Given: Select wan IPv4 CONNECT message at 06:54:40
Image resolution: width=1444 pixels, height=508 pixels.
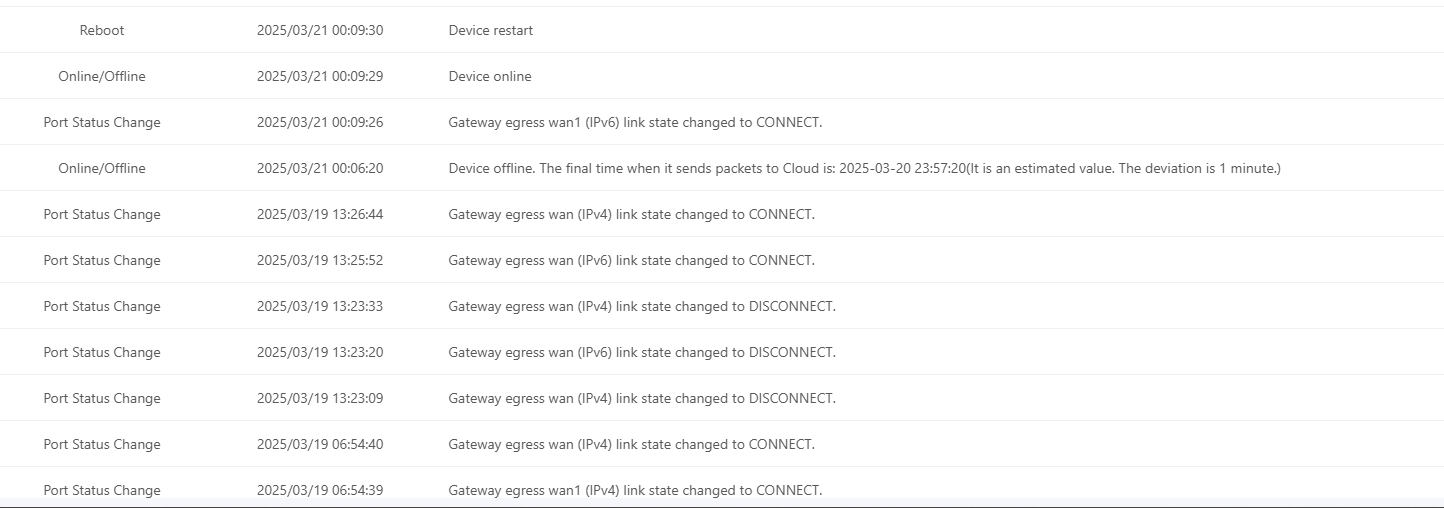Looking at the screenshot, I should point(632,444).
